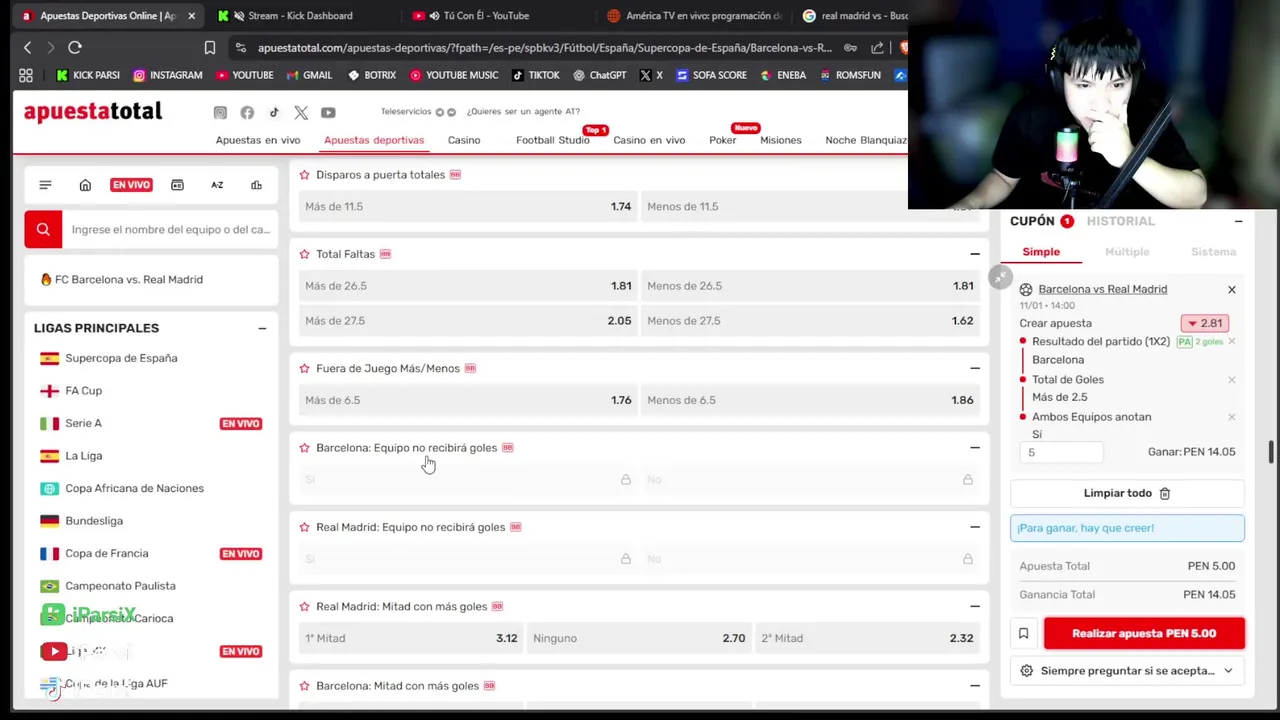Image resolution: width=1280 pixels, height=720 pixels.
Task: Switch to HISTORIAL tab
Action: point(1120,221)
